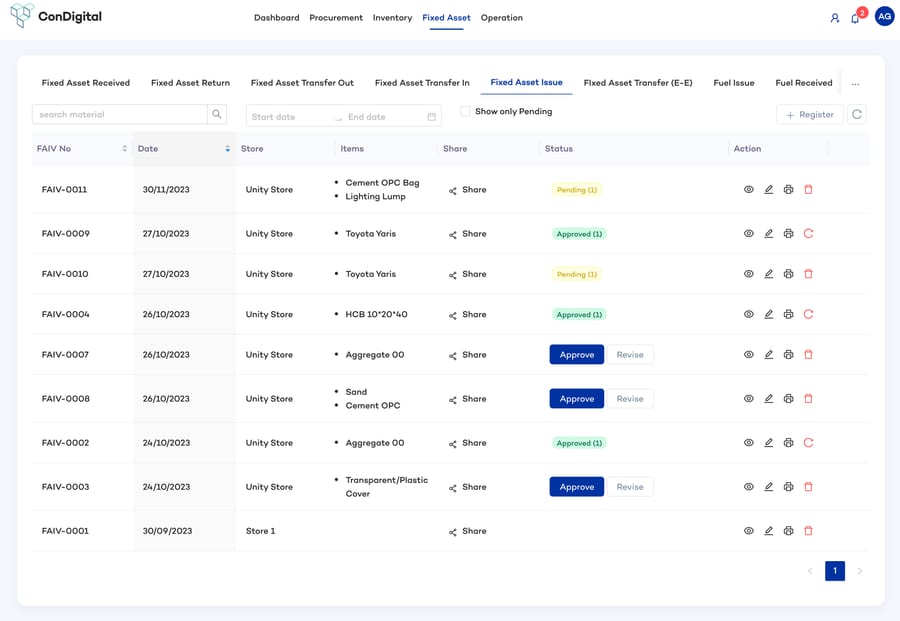900x621 pixels.
Task: Revise FAIV-0007
Action: pos(630,355)
